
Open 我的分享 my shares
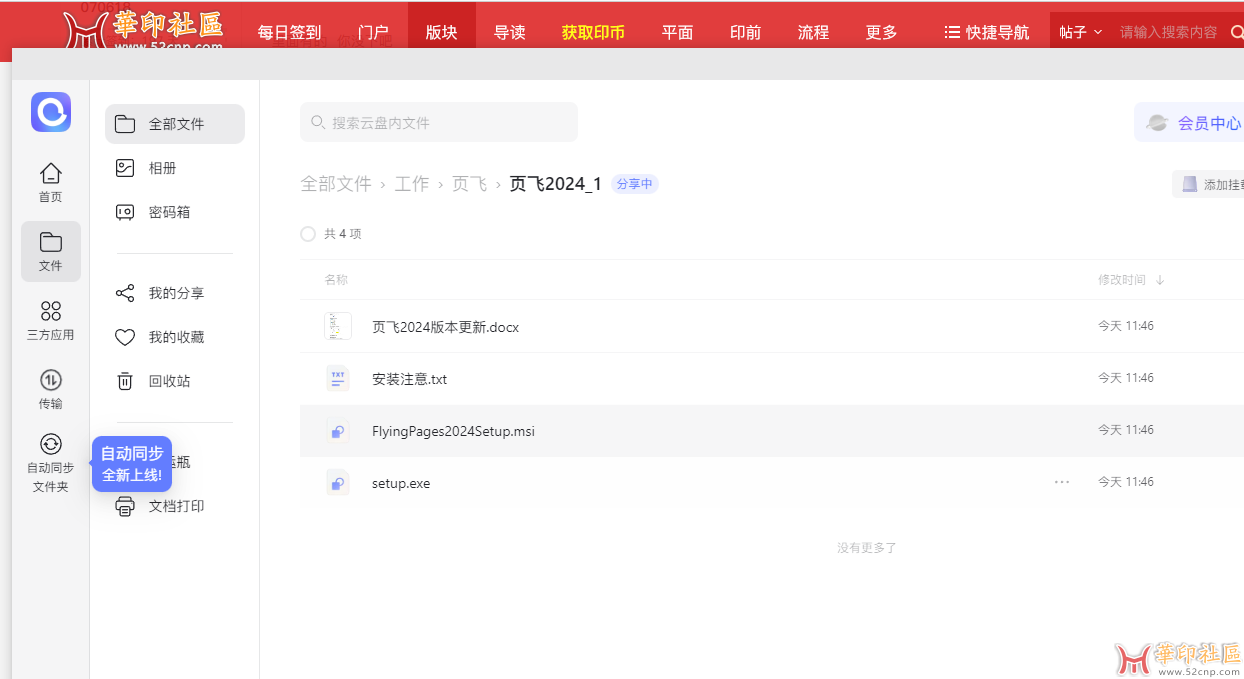[x=175, y=293]
